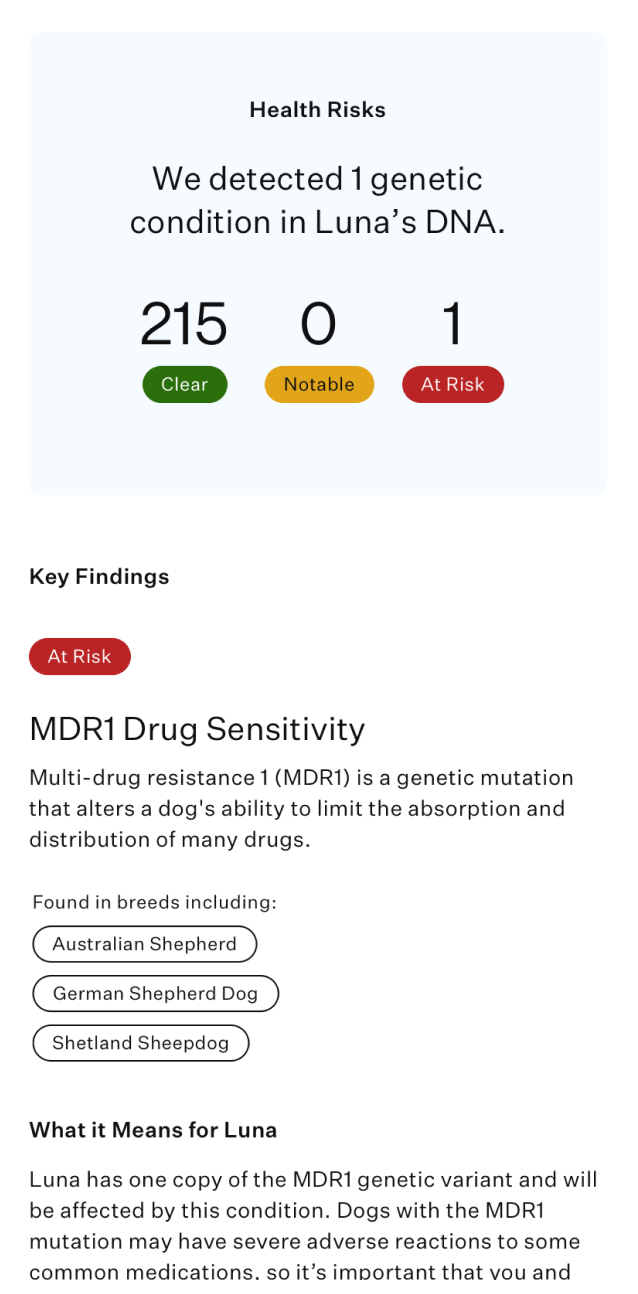
Task: Click the 215 clear conditions count
Action: [184, 325]
